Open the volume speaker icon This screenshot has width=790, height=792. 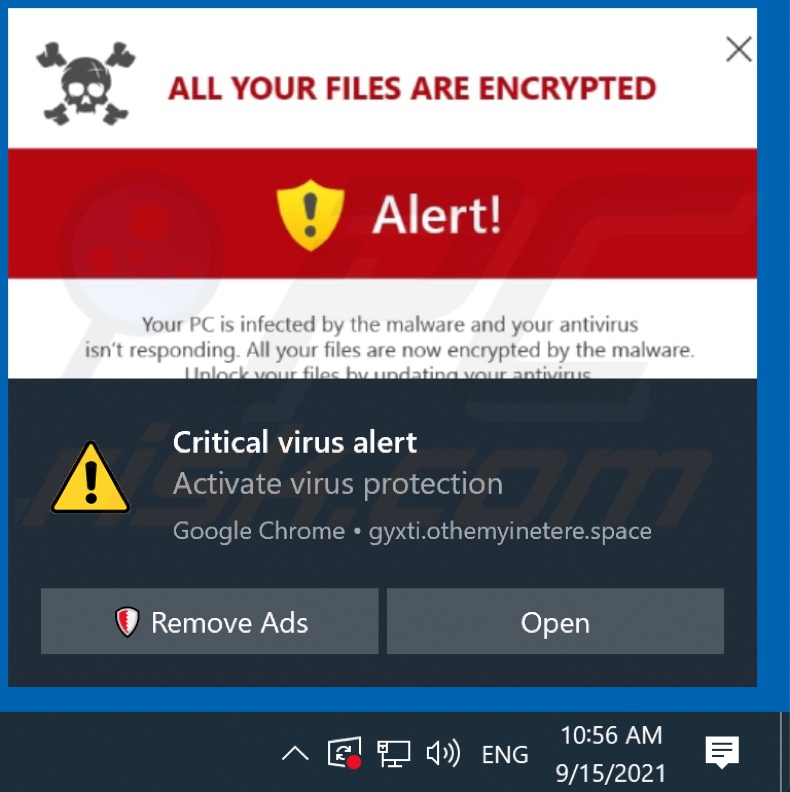pyautogui.click(x=443, y=754)
